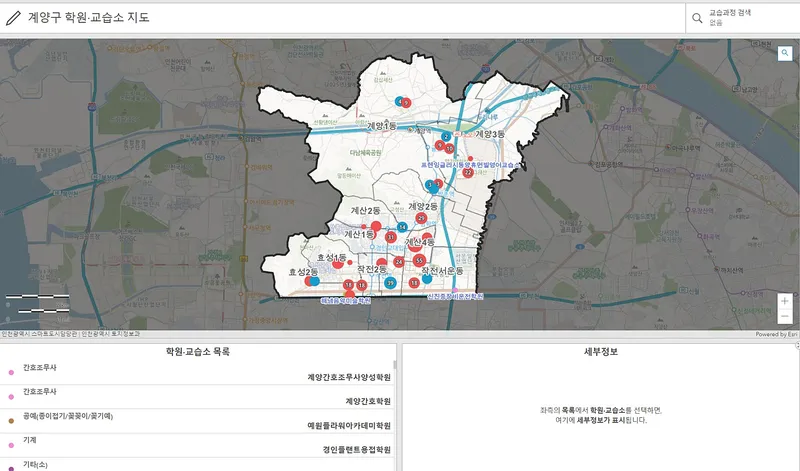This screenshot has width=800, height=471.
Task: Click the 계양1동 district label on map
Action: coord(381,126)
